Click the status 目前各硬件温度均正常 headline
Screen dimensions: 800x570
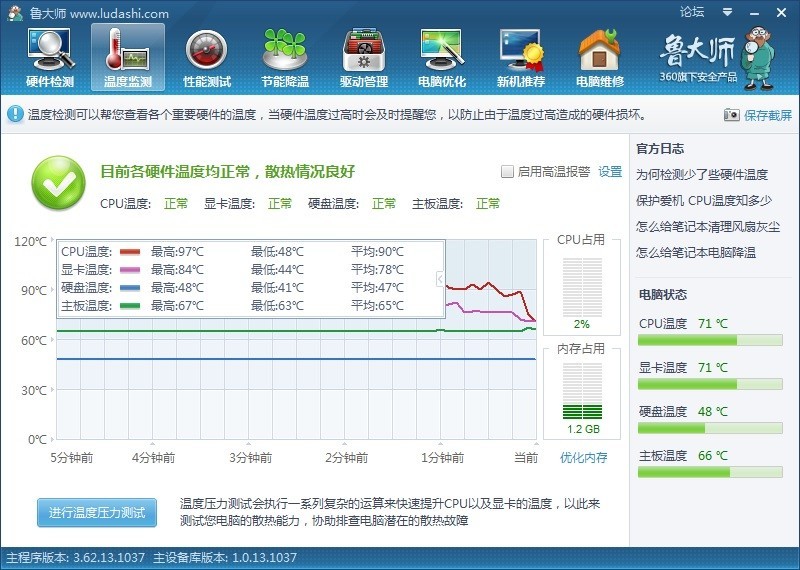point(227,171)
